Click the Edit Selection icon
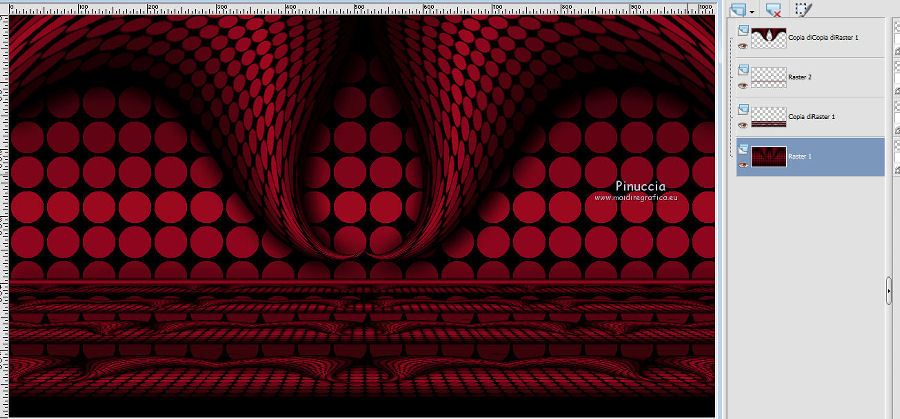The height and width of the screenshot is (419, 900). click(803, 9)
